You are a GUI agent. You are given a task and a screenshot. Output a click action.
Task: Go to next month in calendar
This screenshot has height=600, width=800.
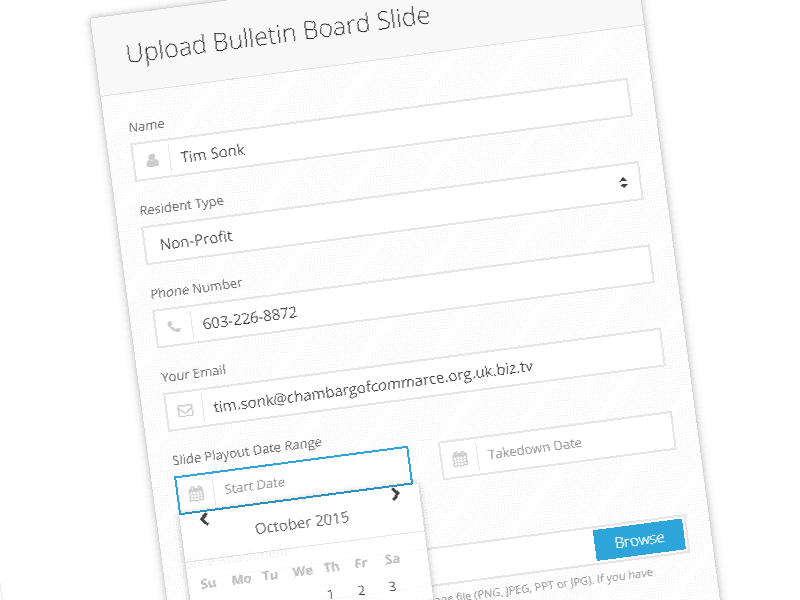[396, 494]
